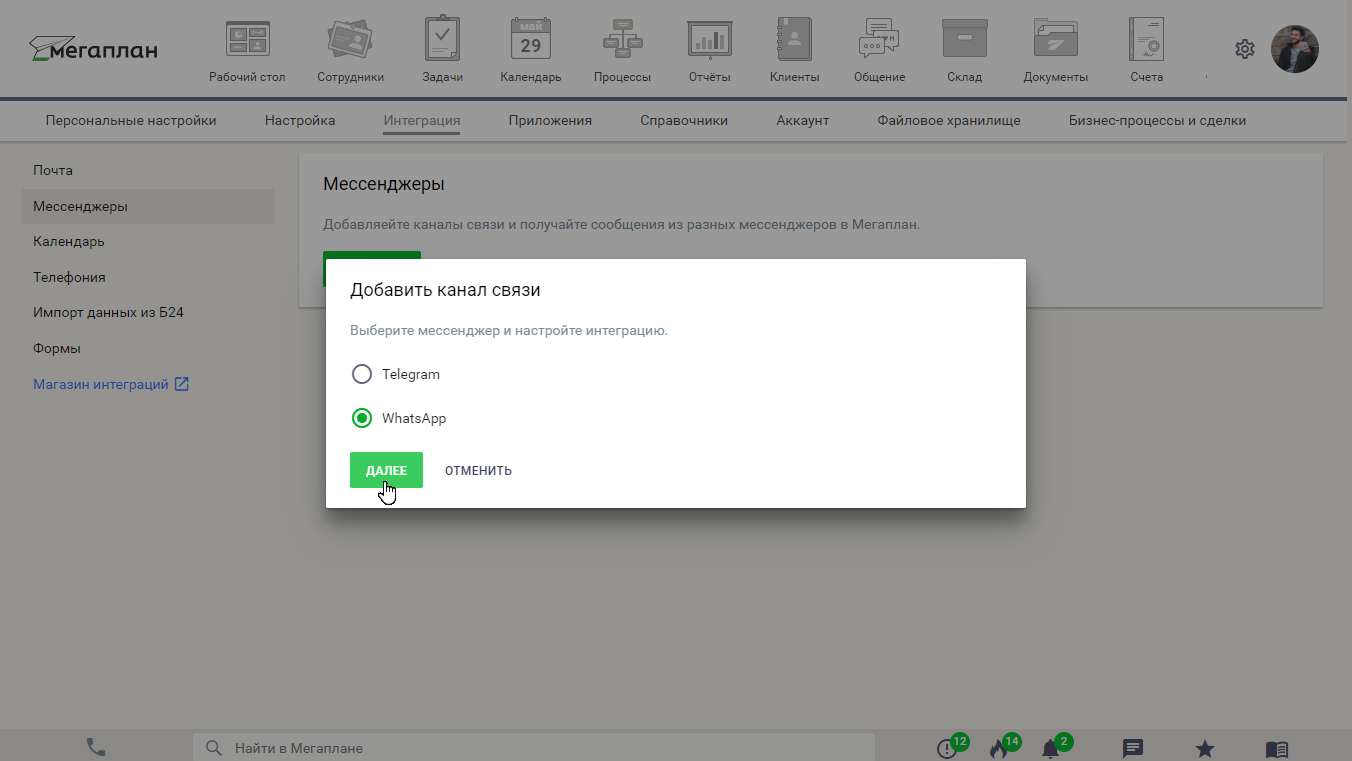Click the Мегаплан logo
The height and width of the screenshot is (761, 1352).
point(93,49)
